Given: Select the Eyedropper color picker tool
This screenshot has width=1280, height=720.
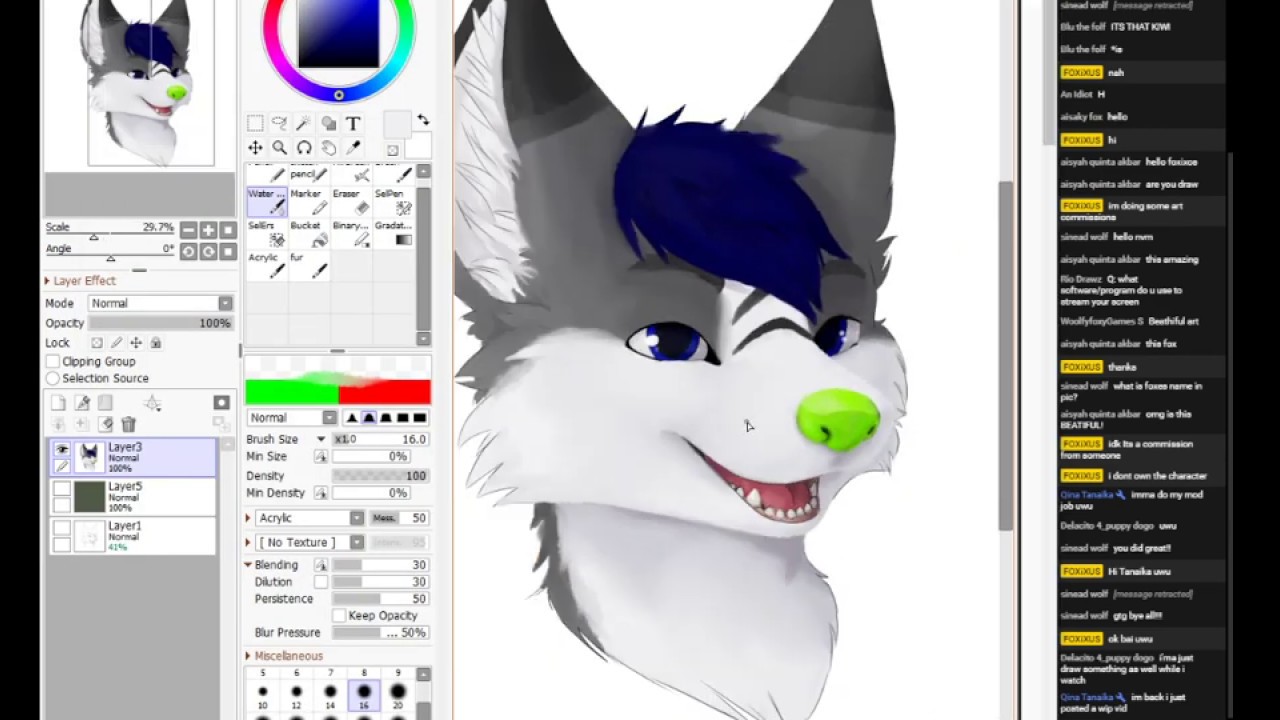Looking at the screenshot, I should 353,148.
